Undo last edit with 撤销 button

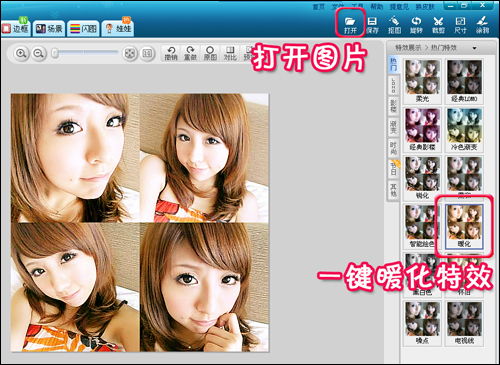[x=171, y=53]
